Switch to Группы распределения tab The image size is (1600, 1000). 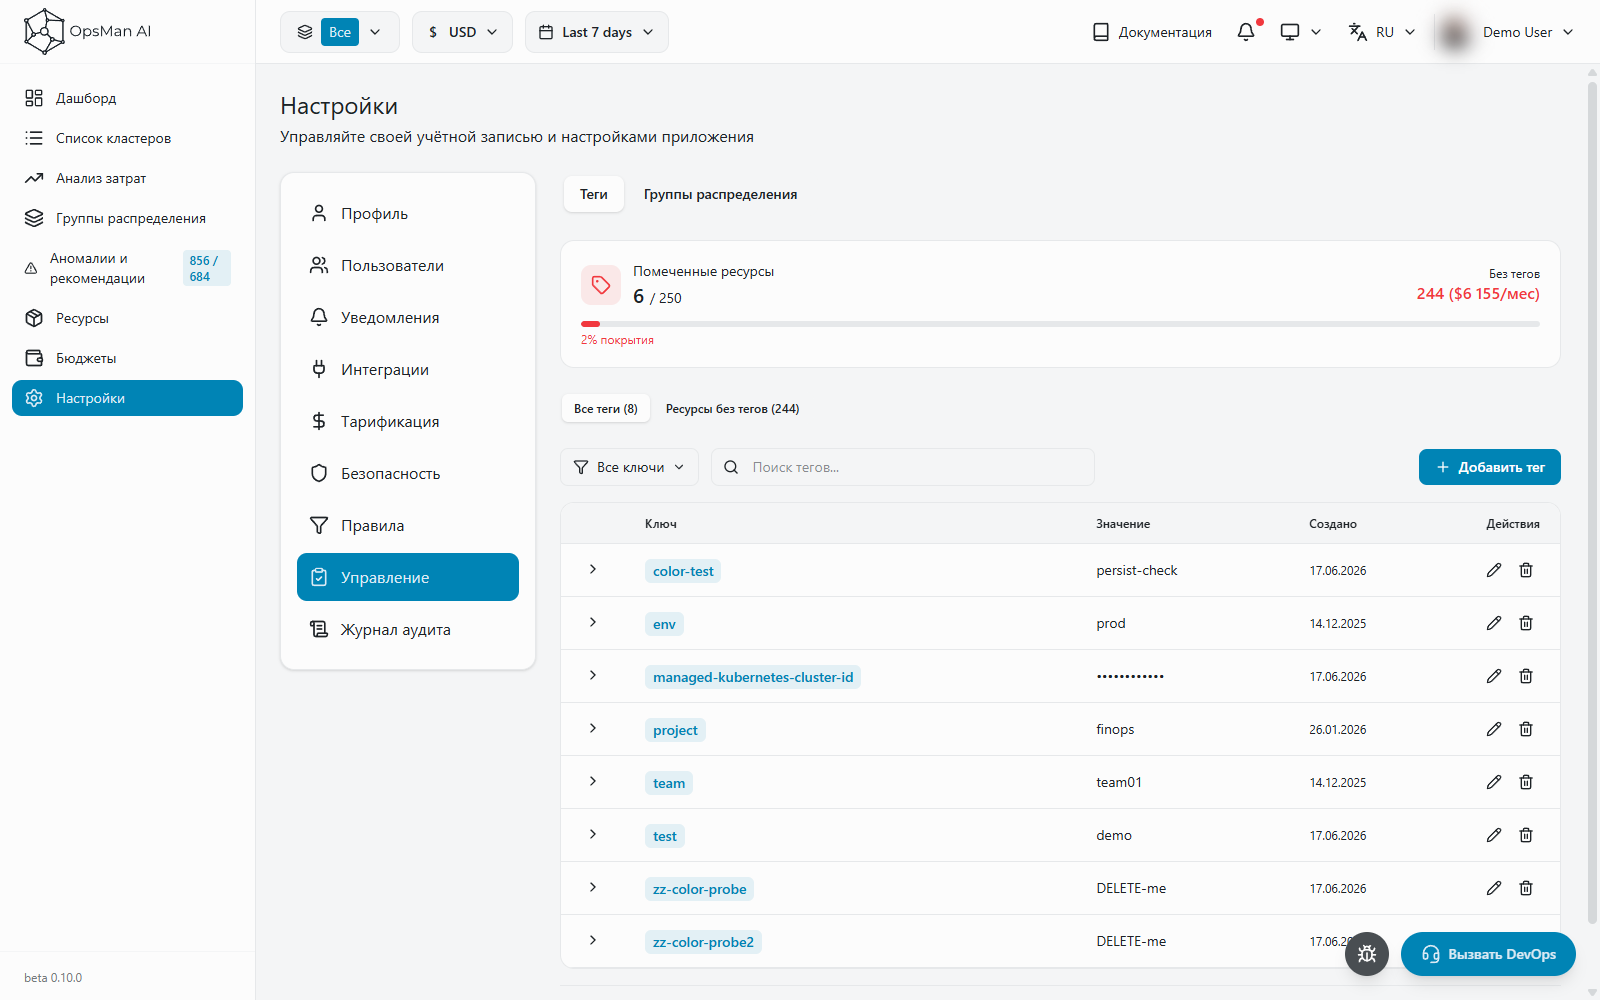point(720,194)
